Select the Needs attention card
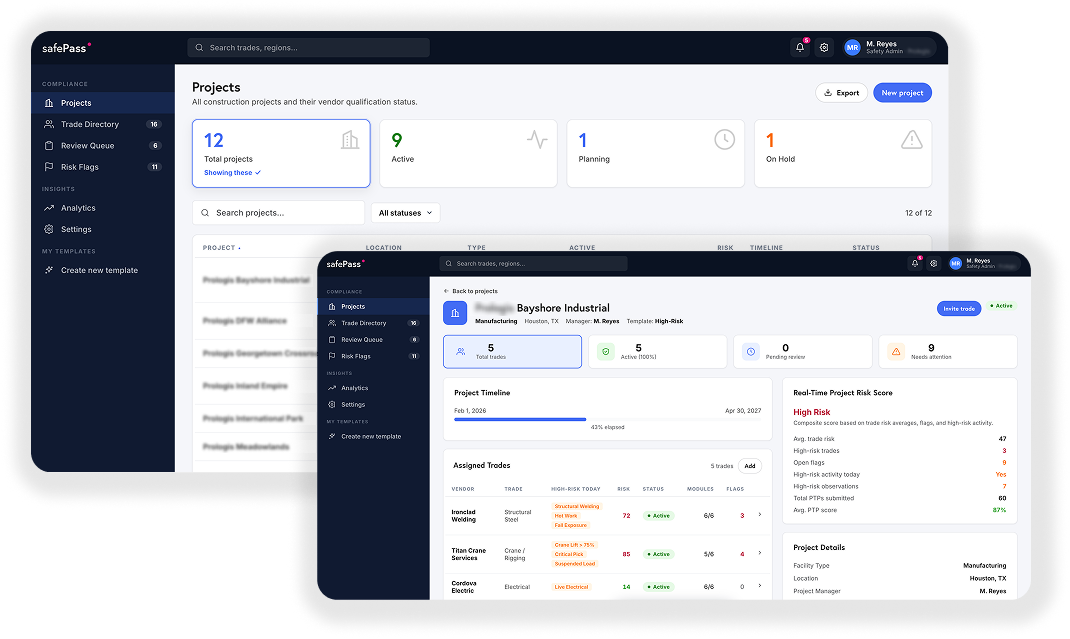Viewport: 1070px width, 639px height. [x=948, y=352]
